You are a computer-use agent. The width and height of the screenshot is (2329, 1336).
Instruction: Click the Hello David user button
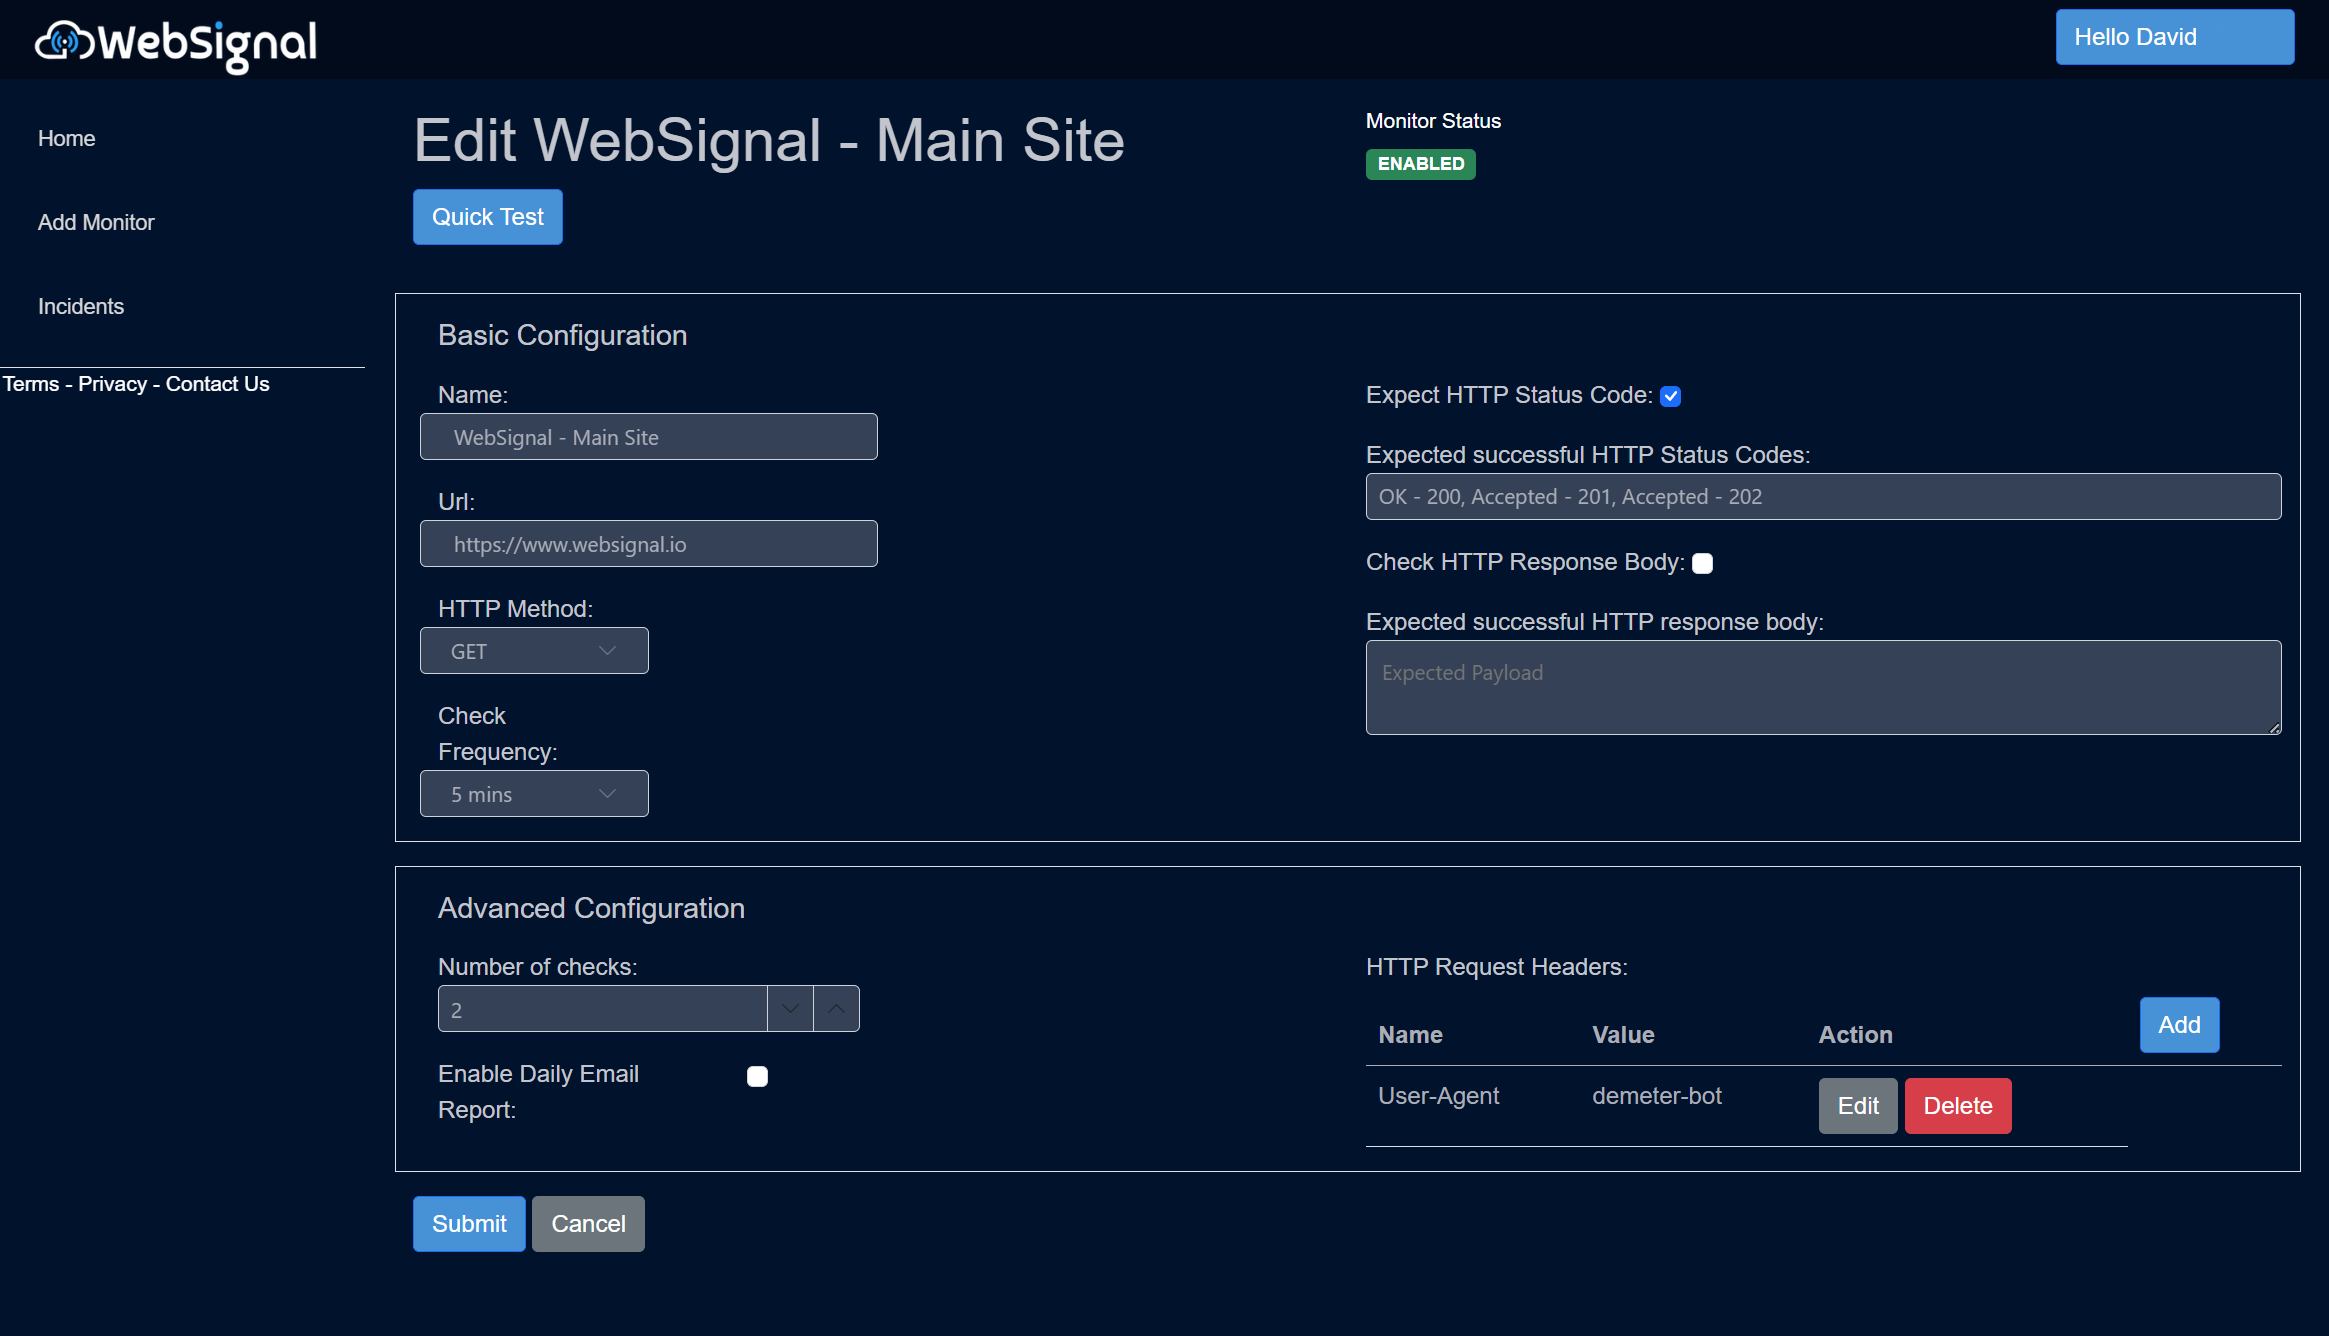[x=2174, y=37]
